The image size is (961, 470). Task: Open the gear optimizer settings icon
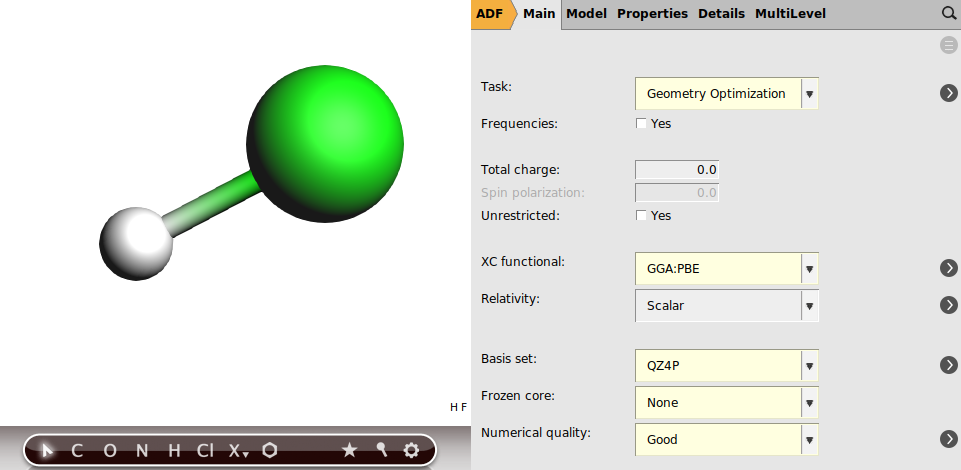(411, 451)
